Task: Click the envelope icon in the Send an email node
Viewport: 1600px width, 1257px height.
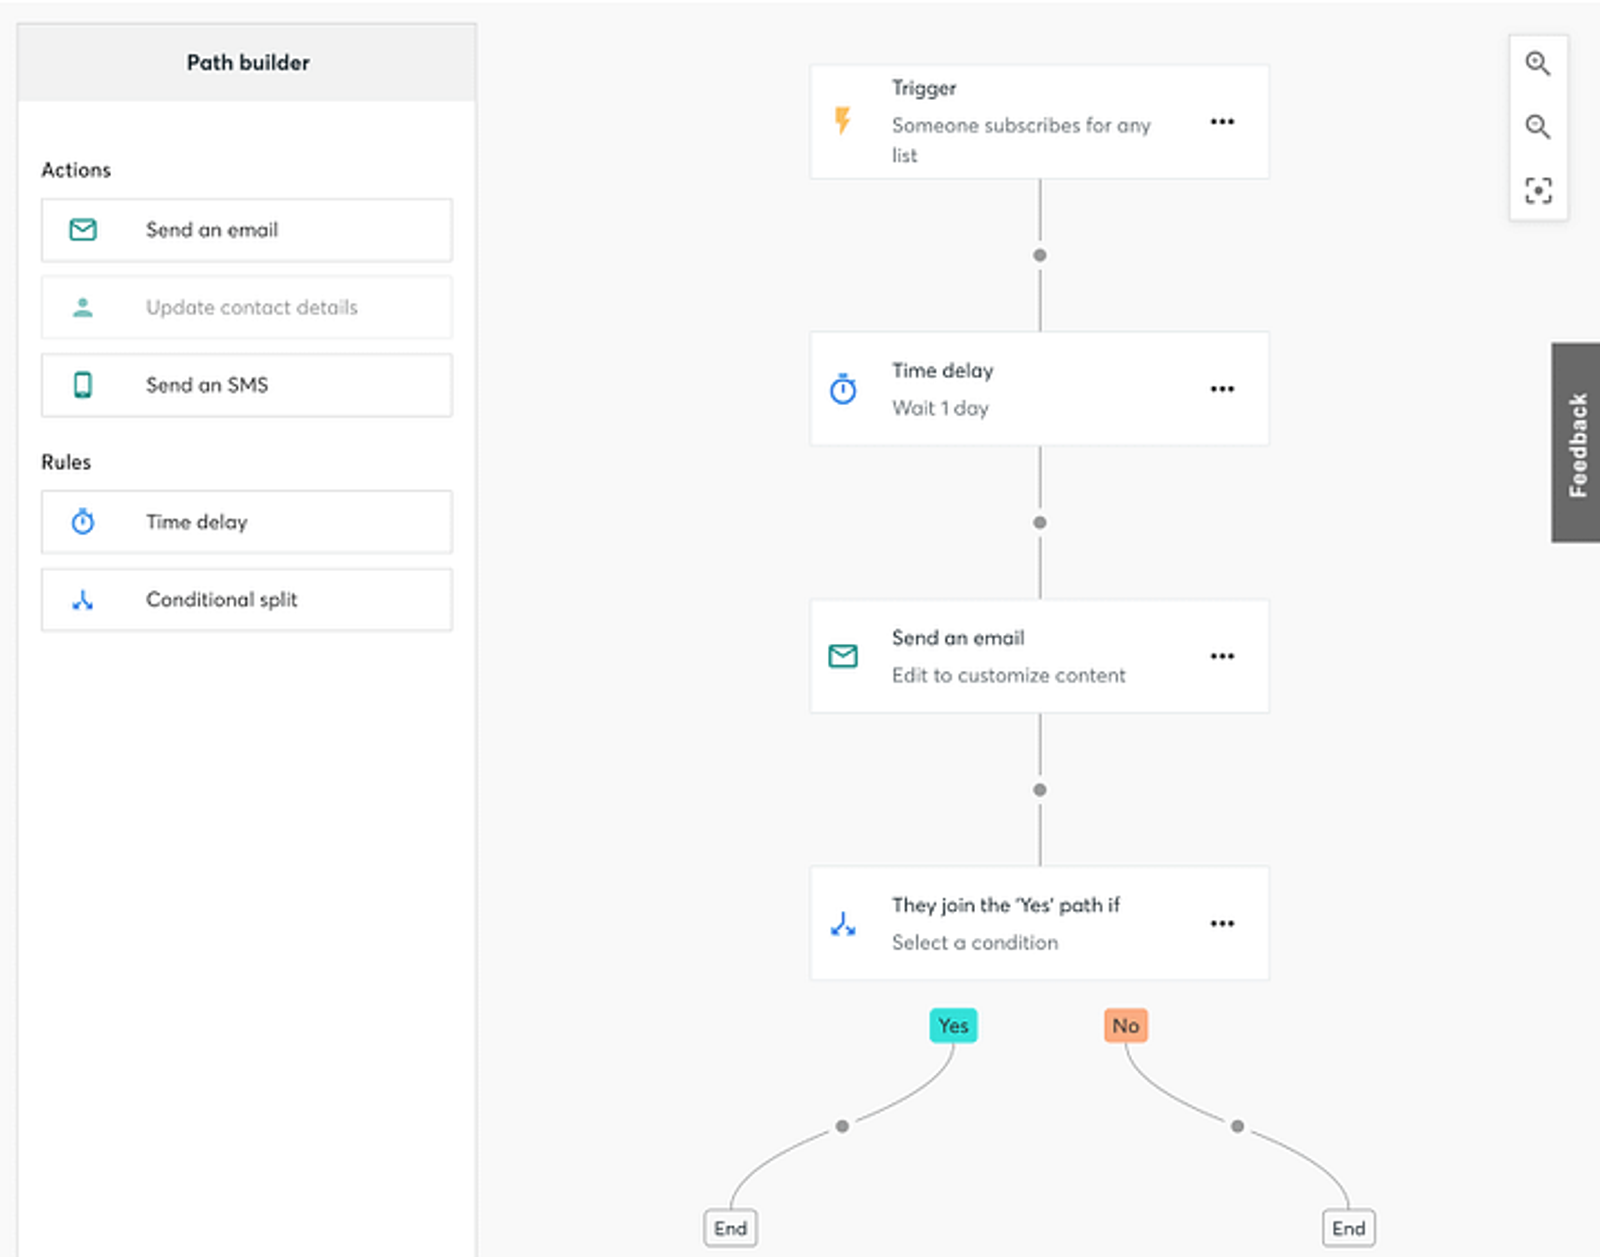Action: coord(843,656)
